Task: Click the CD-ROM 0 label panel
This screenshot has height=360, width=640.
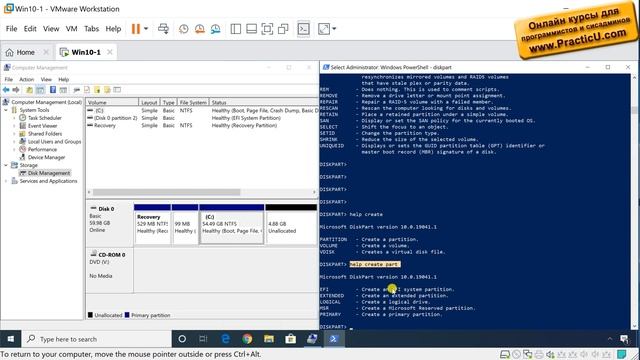Action: coord(109,270)
